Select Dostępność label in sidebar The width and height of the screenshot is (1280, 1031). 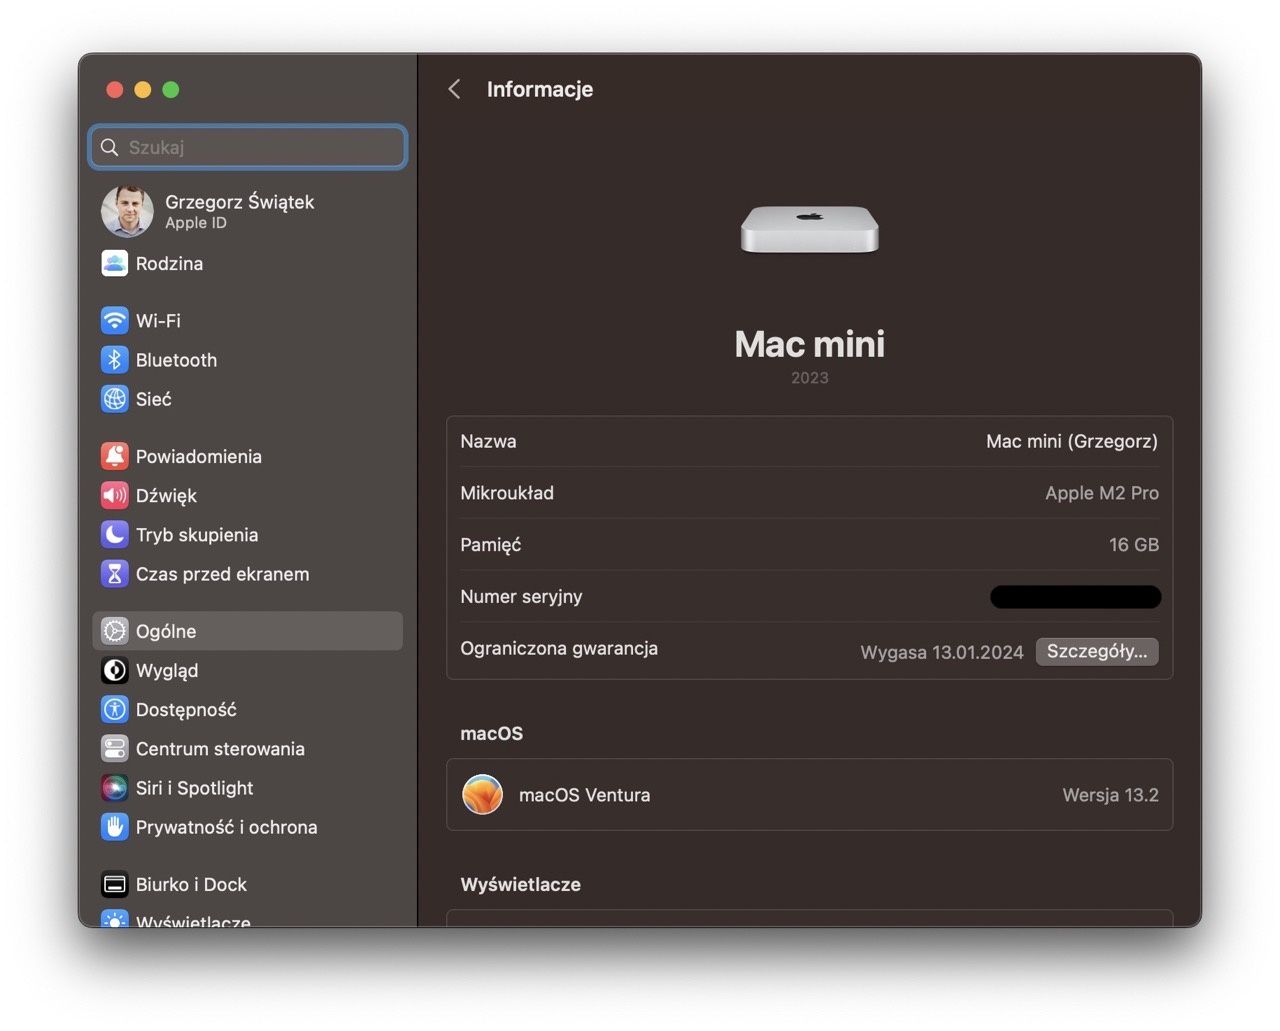coord(186,710)
